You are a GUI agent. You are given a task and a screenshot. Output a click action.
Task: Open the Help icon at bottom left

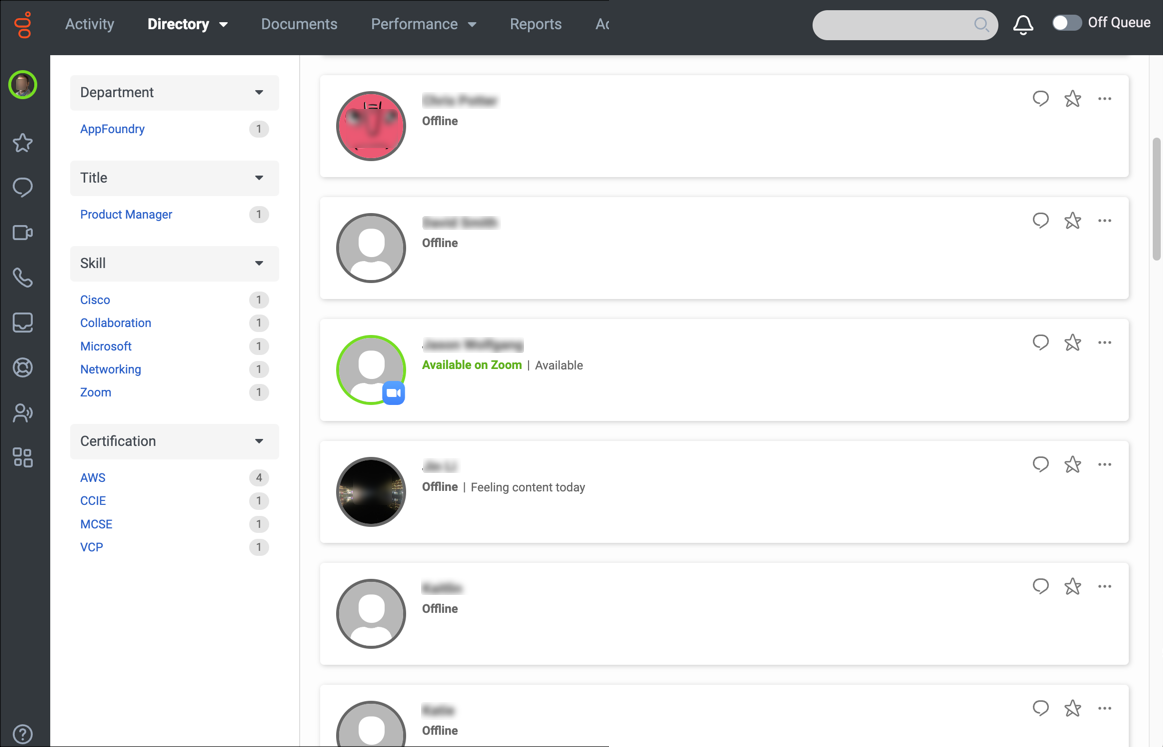(22, 732)
